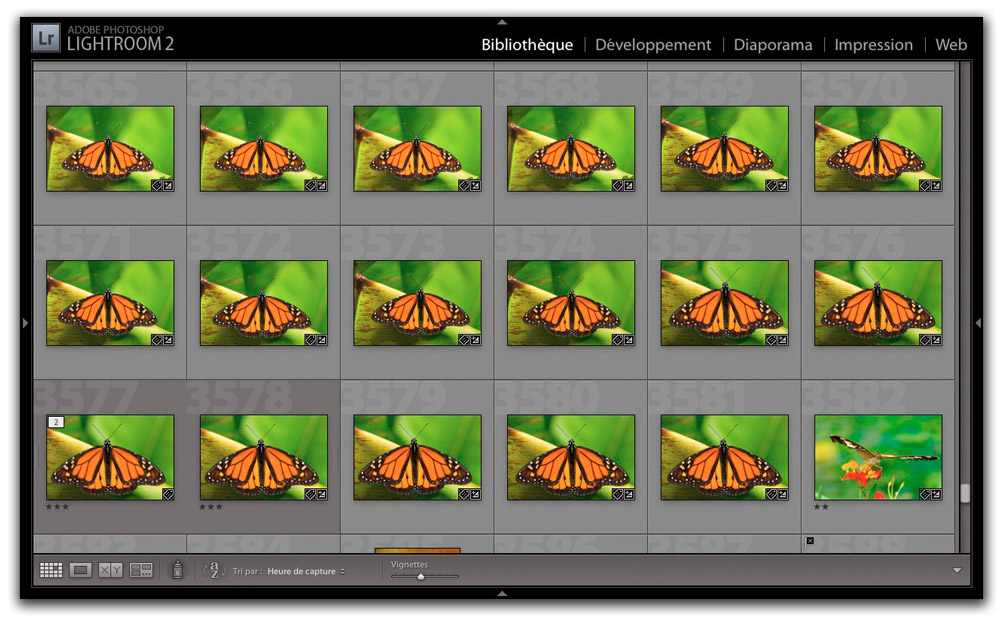Click the develop adjustments badge on photo 3568
Viewport: 1000px width, 622px height.
[629, 186]
